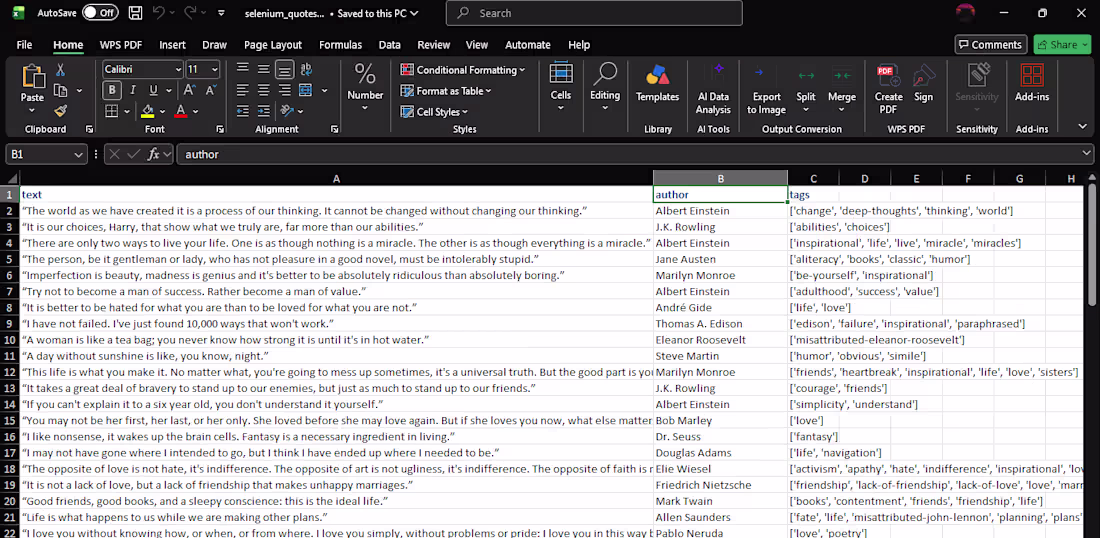Viewport: 1100px width, 538px height.
Task: Collapse the ribbon with the chevron
Action: pos(1082,126)
